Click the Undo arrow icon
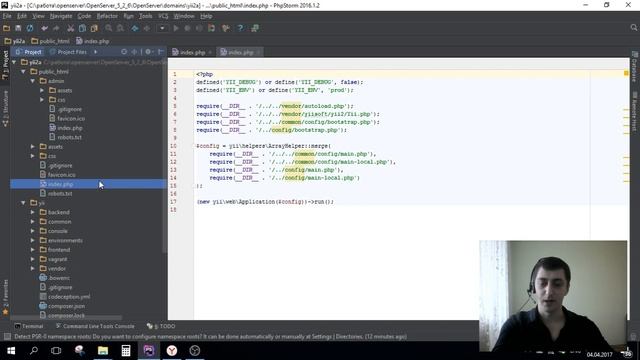This screenshot has height=360, width=640. click(44, 28)
